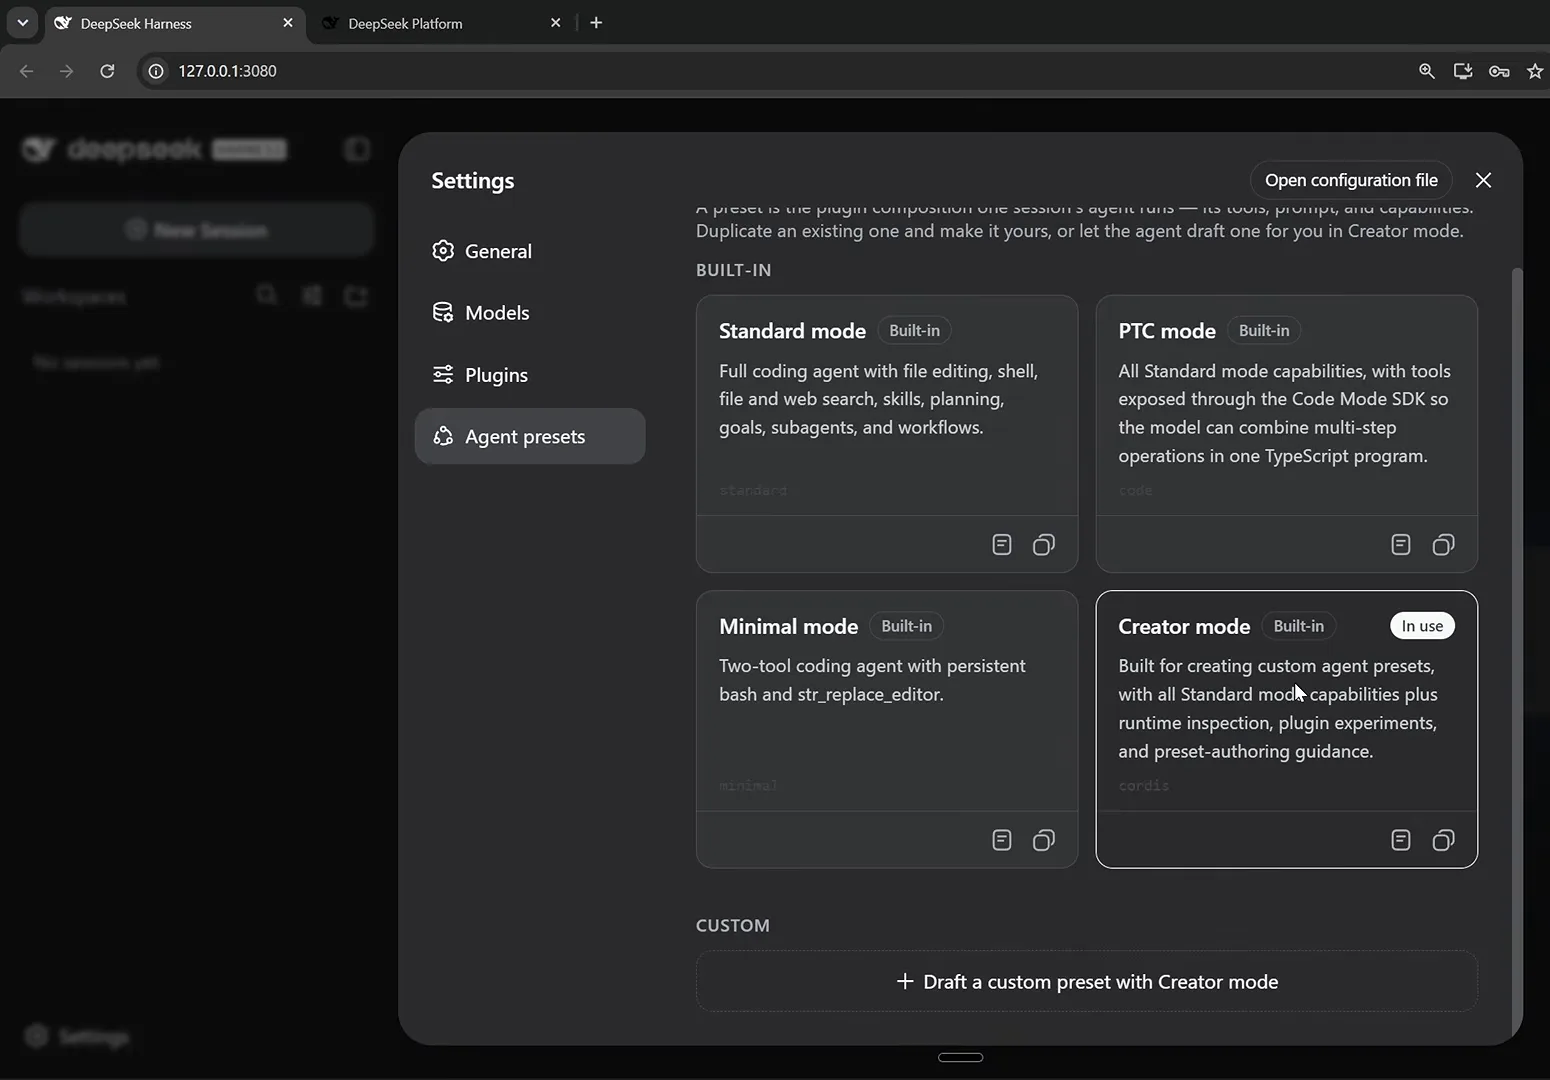Click the Settings dialog title
This screenshot has height=1080, width=1550.
(x=472, y=181)
